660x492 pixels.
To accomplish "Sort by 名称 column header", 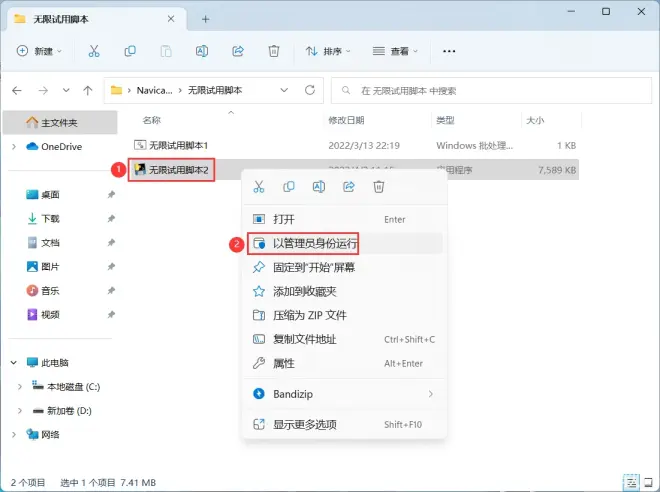I will (x=151, y=120).
